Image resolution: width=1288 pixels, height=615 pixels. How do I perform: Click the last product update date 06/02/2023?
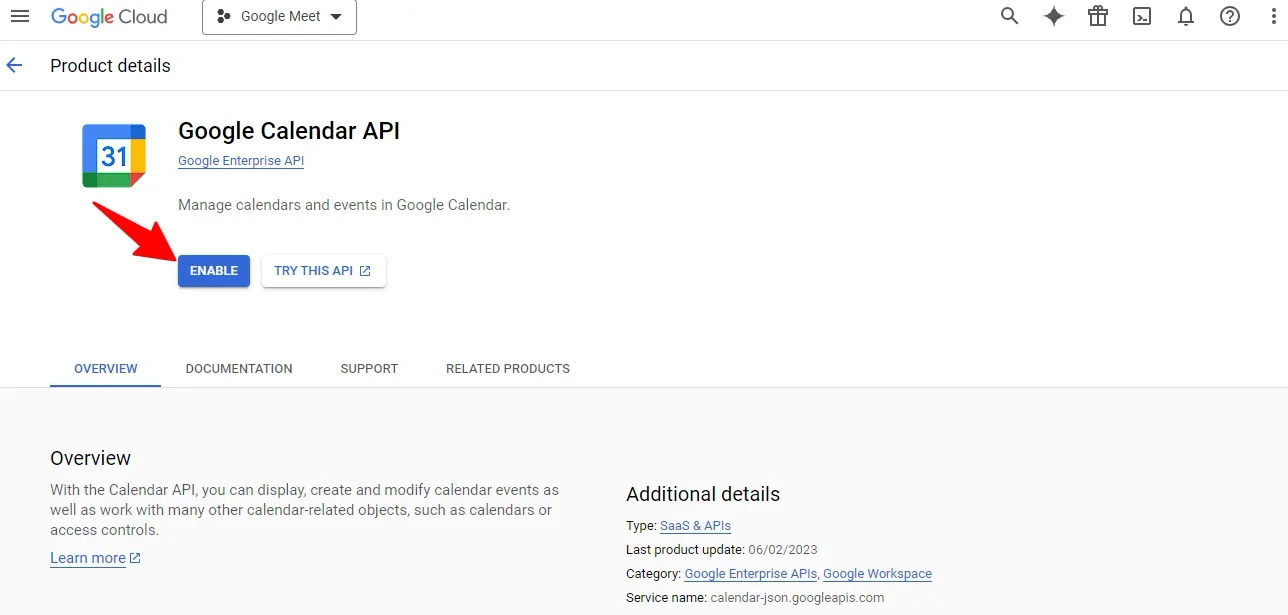click(785, 550)
